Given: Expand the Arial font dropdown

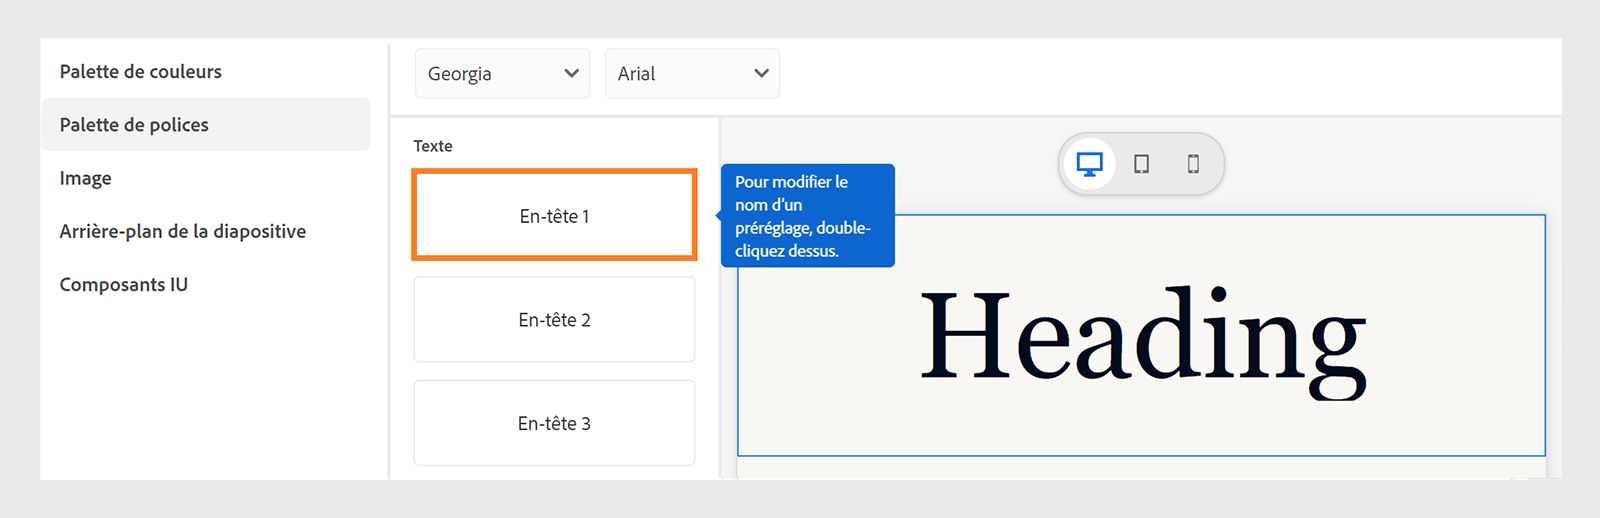Looking at the screenshot, I should pyautogui.click(x=679, y=73).
